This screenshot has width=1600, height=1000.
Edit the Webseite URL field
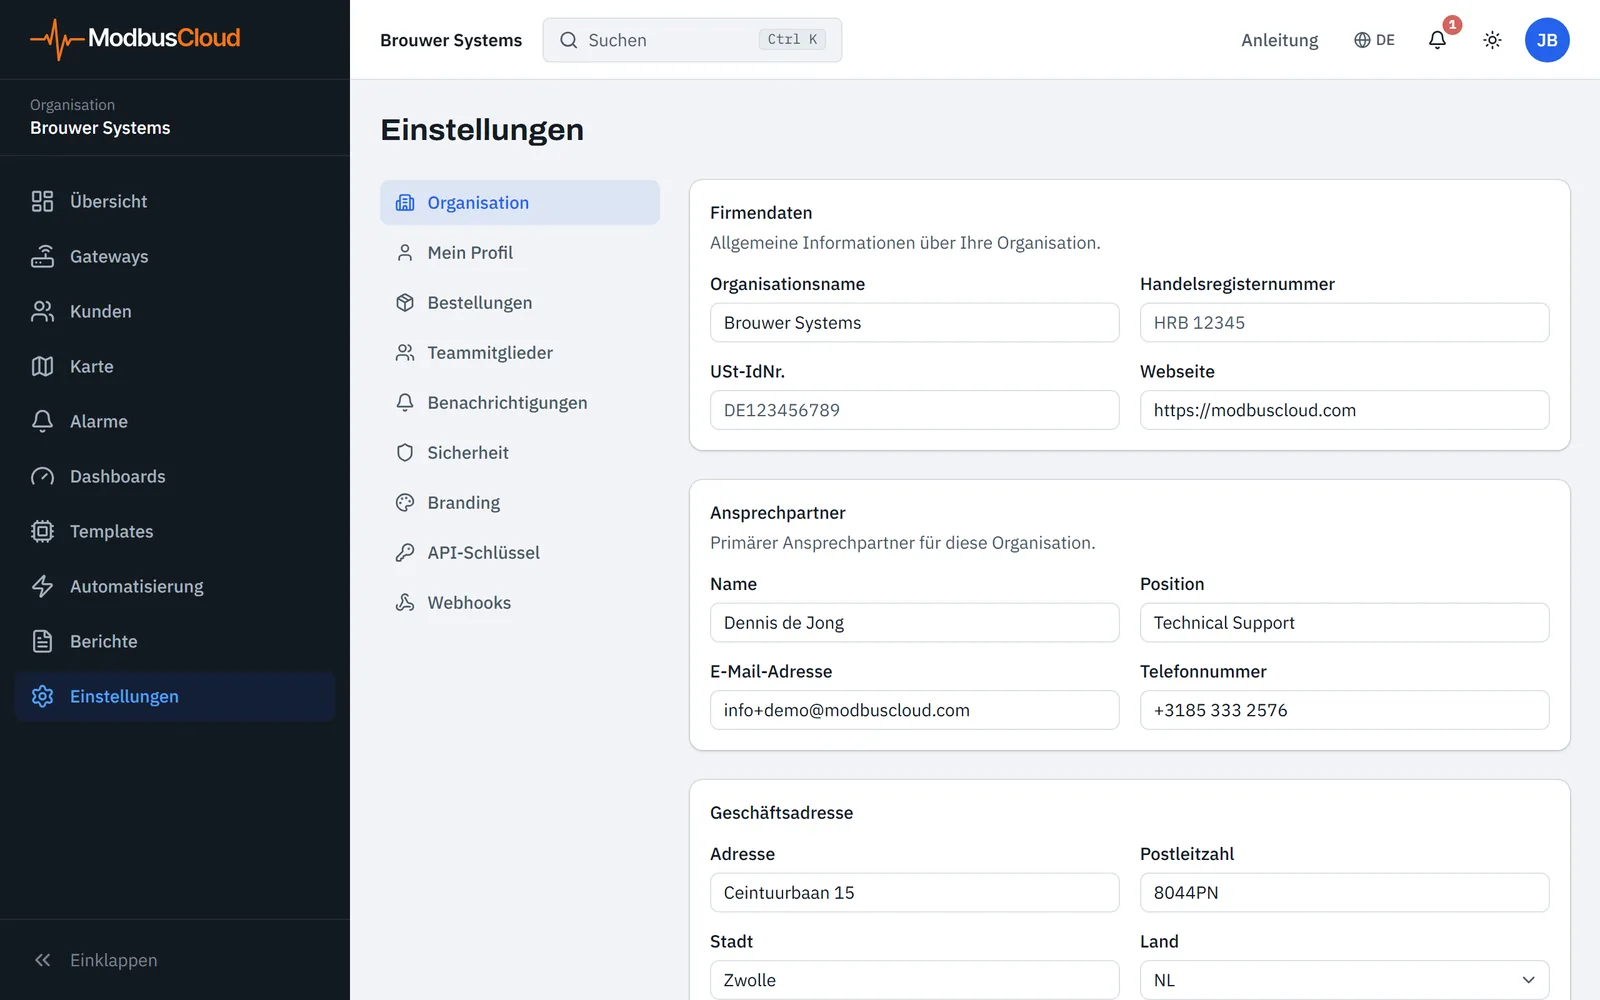point(1344,410)
